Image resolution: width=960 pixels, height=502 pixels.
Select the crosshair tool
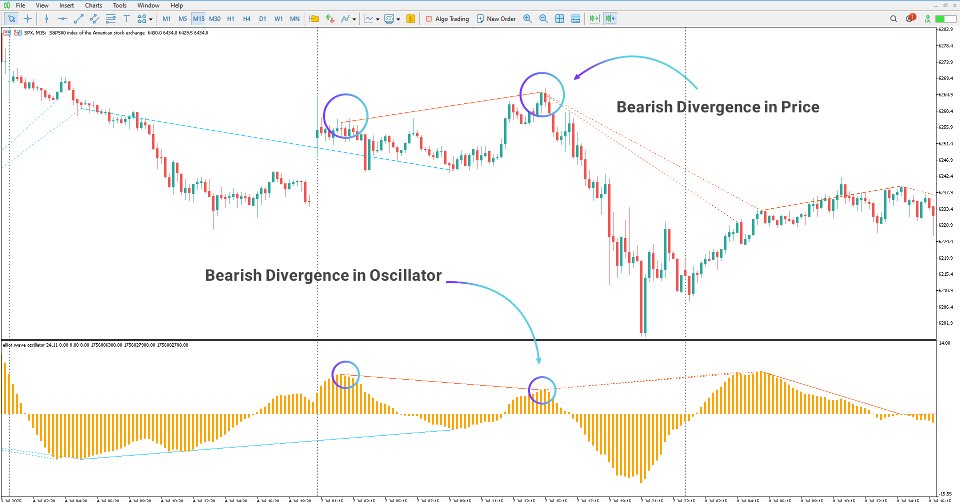pos(28,19)
